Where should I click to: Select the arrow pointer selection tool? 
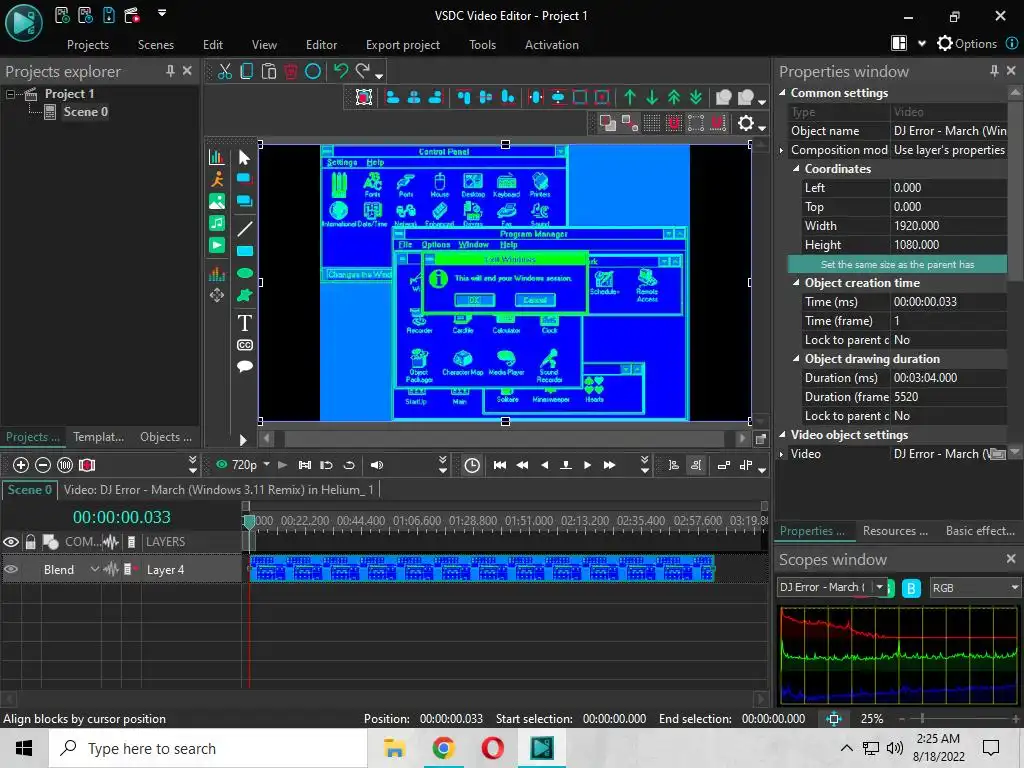tap(244, 157)
